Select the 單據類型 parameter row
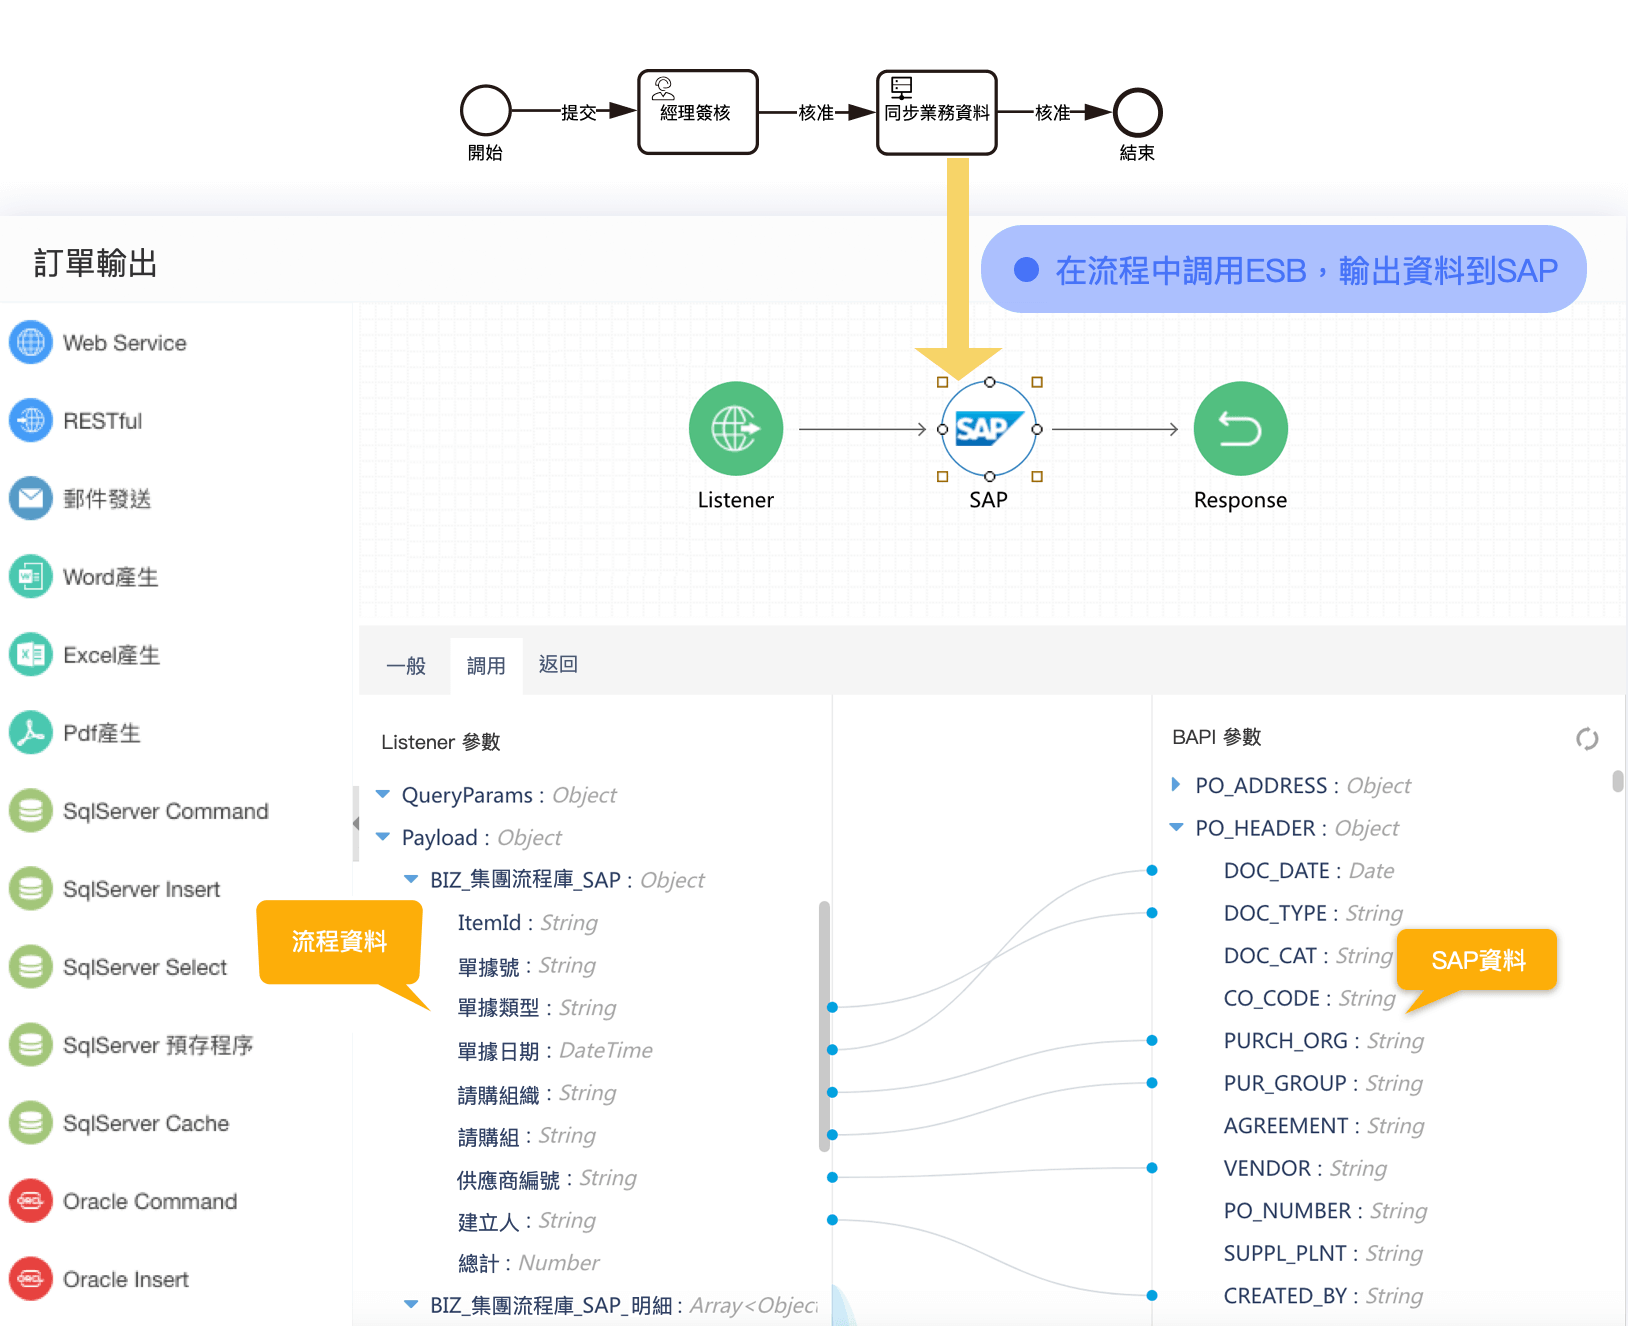Viewport: 1628px width, 1326px height. pos(537,1008)
